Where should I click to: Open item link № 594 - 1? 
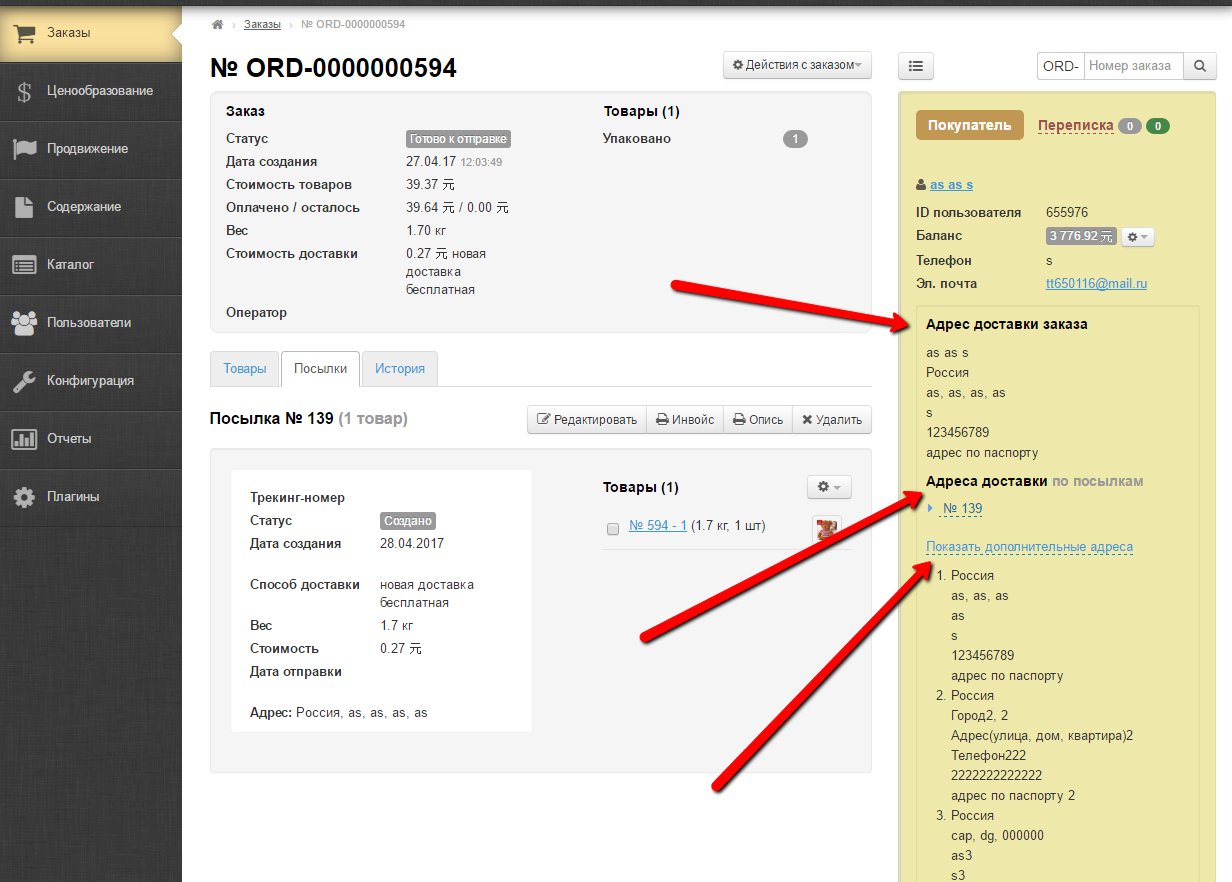point(658,526)
